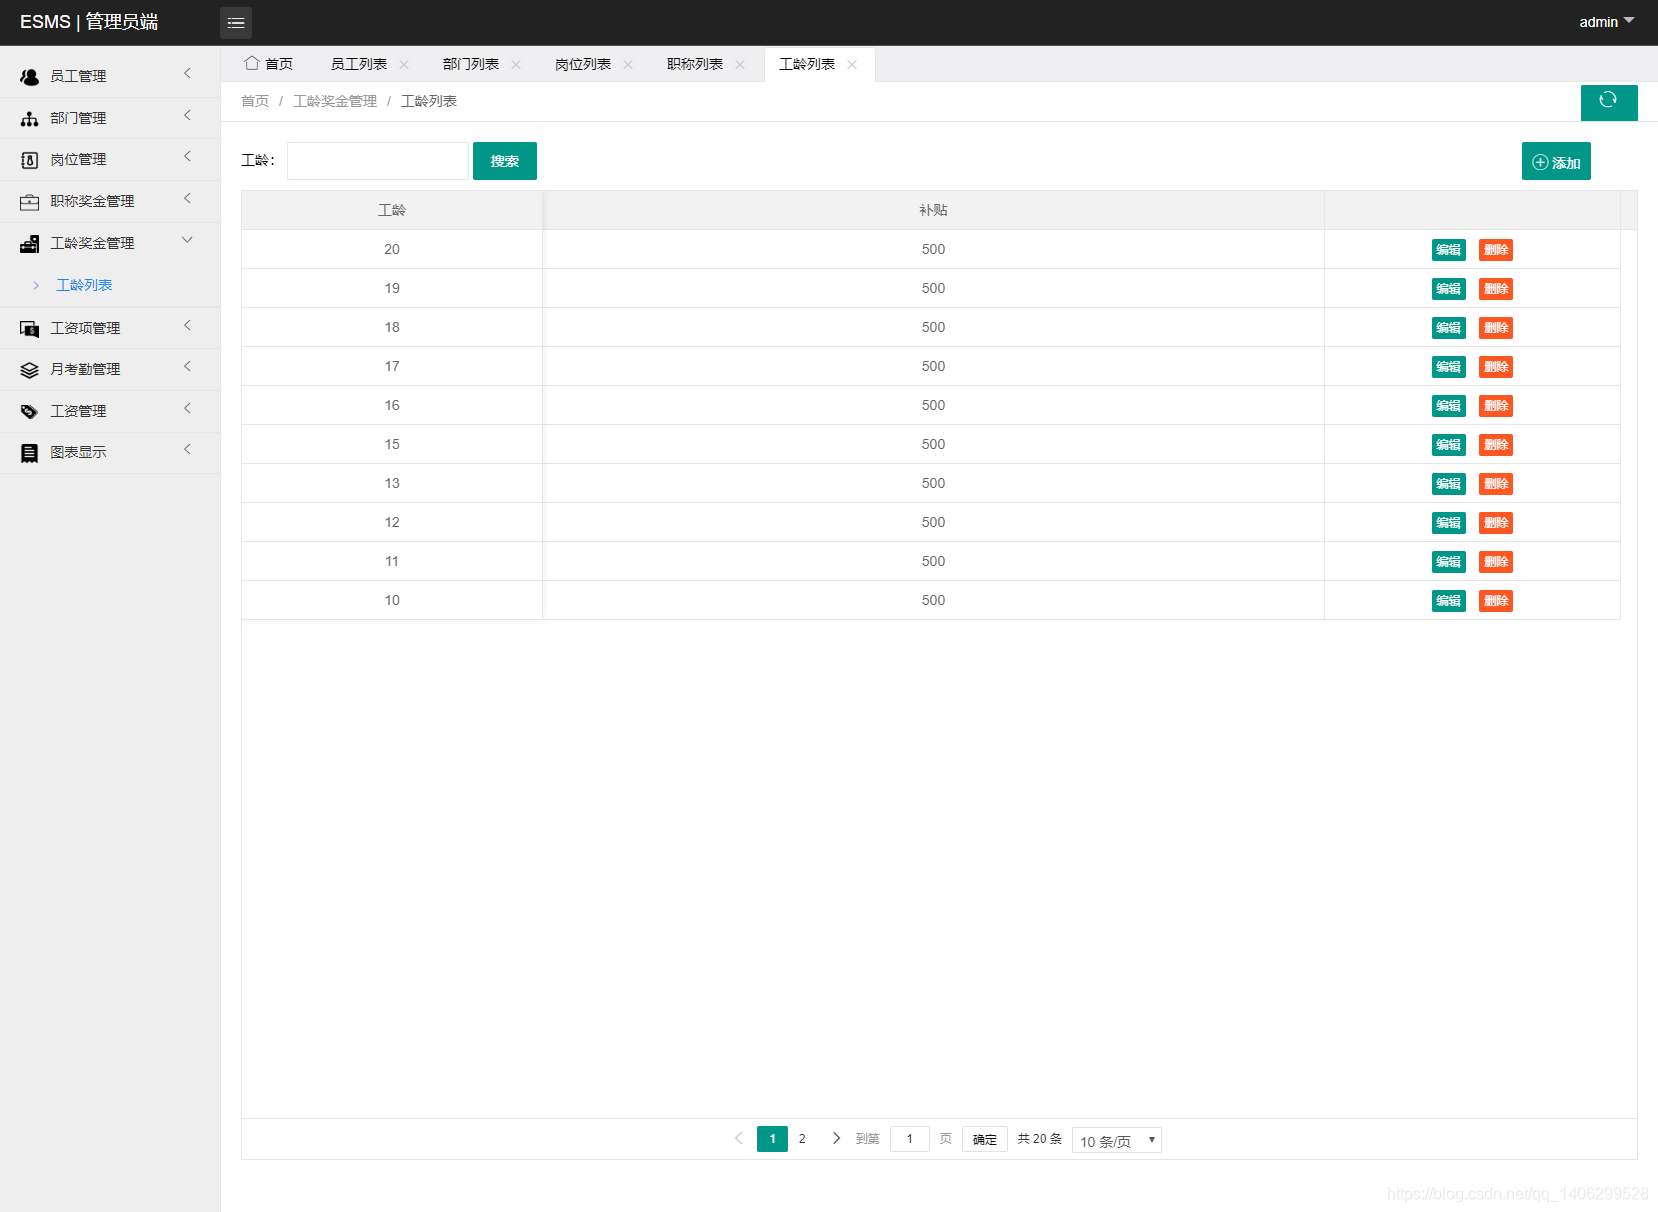Click the 工龄 cell showing 16
Image resolution: width=1658 pixels, height=1212 pixels.
[x=392, y=405]
